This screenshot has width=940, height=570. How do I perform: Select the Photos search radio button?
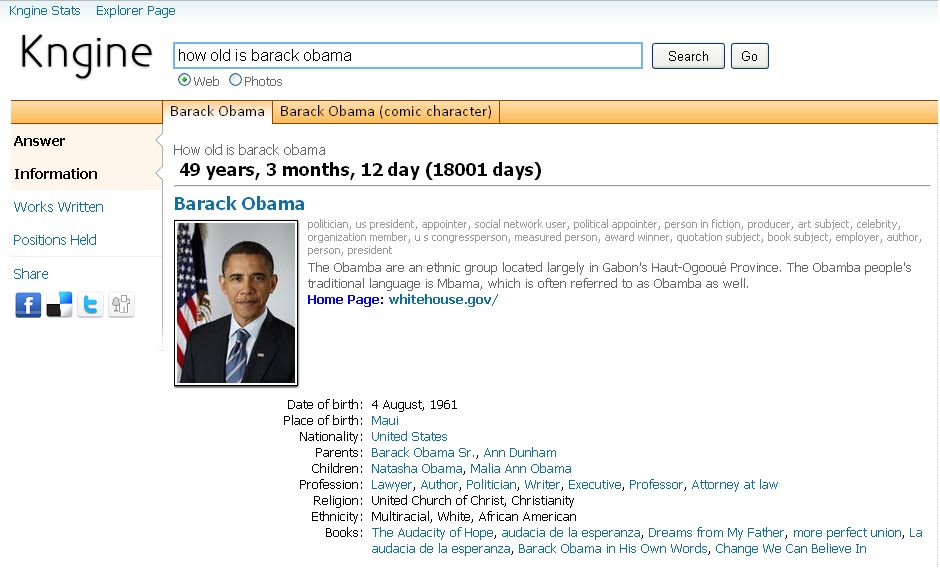tap(236, 80)
